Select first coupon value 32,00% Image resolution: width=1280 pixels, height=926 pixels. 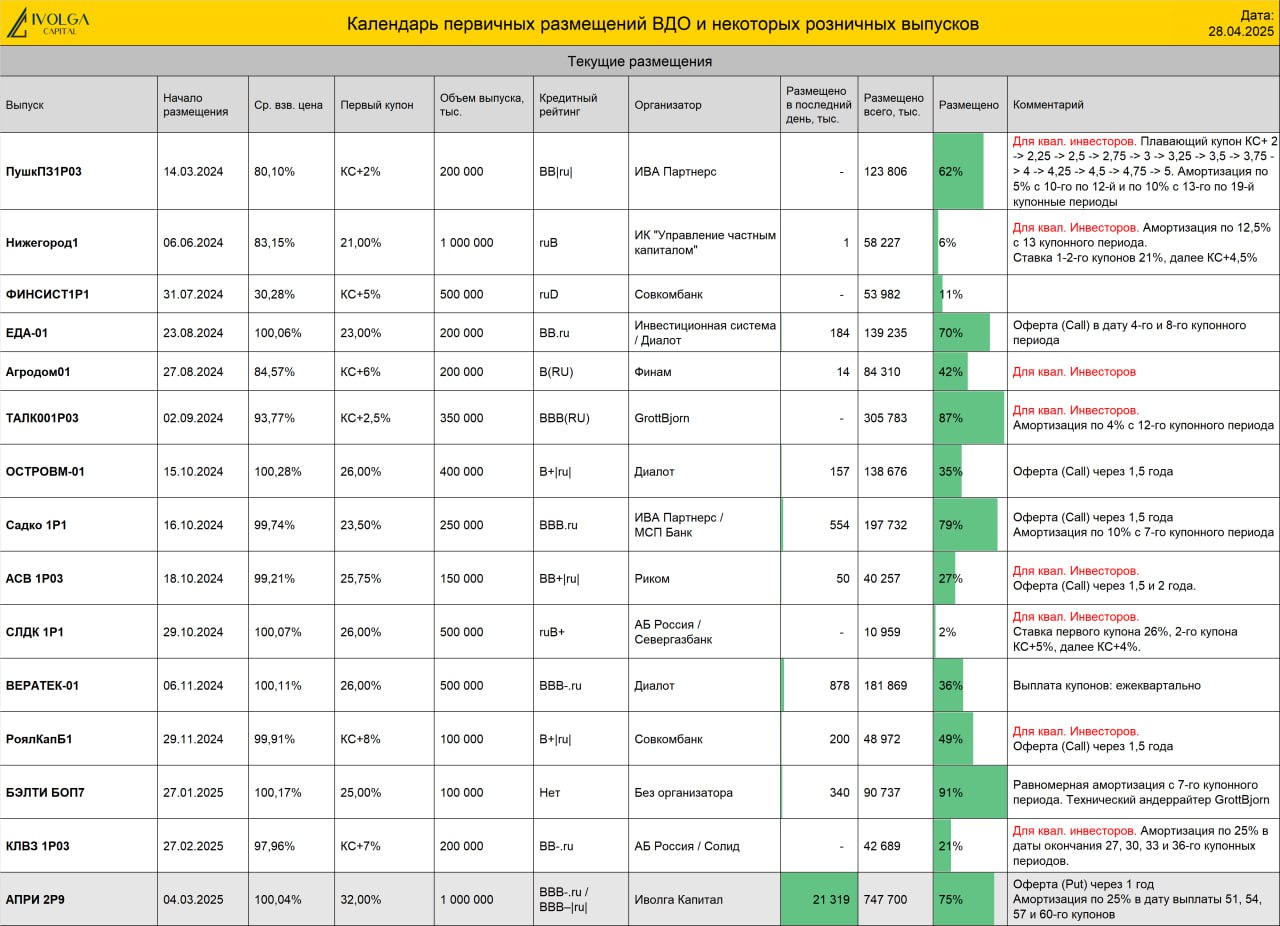click(x=360, y=899)
